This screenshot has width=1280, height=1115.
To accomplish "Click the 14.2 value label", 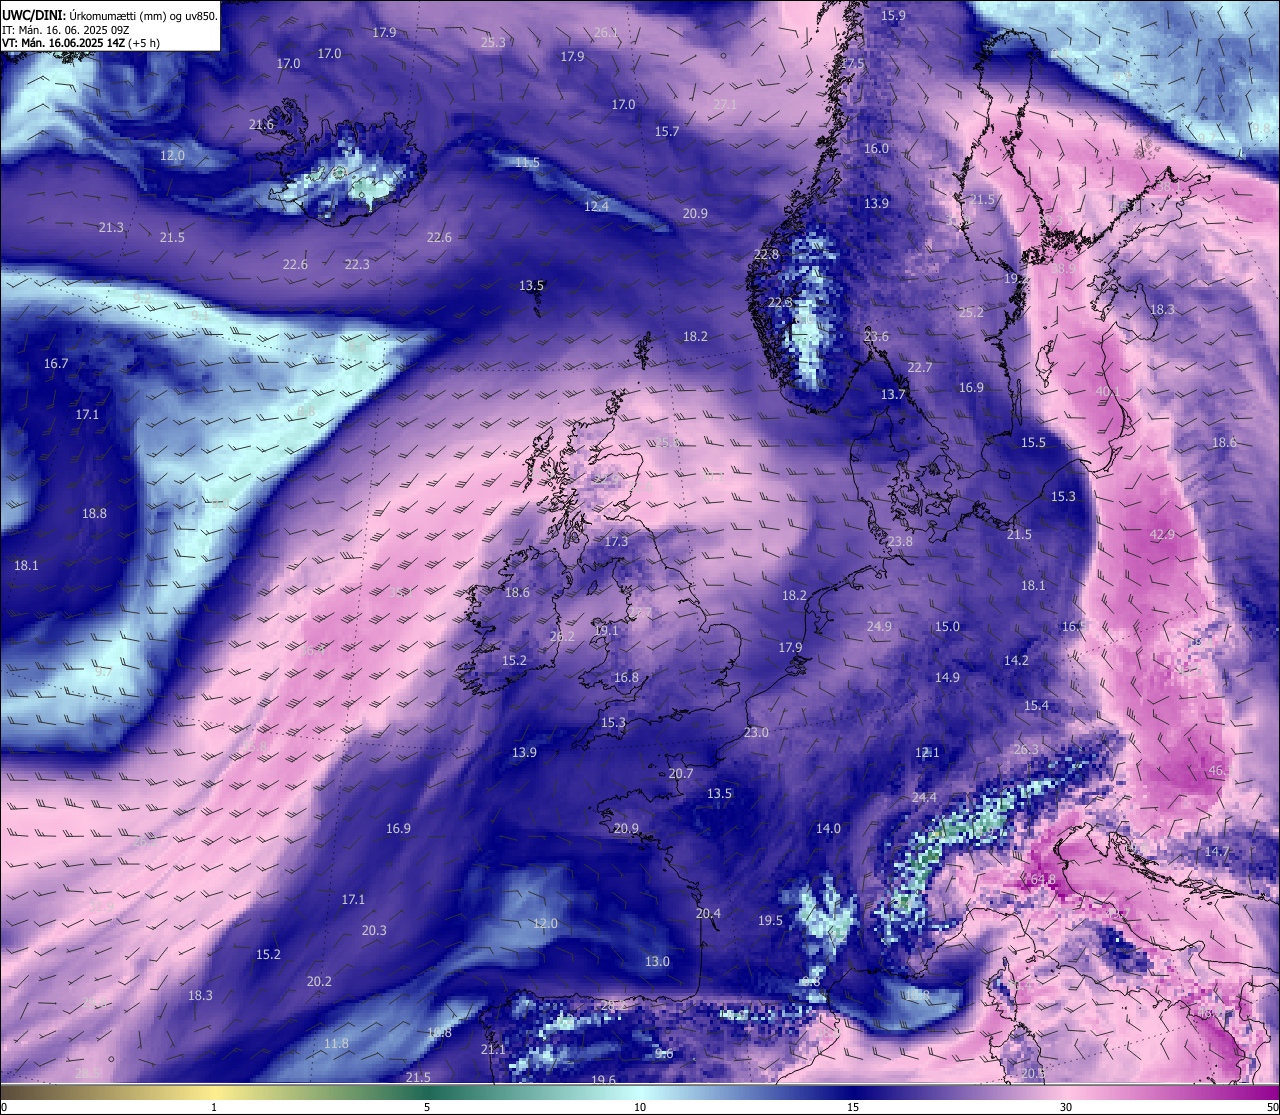I will pyautogui.click(x=1016, y=661).
